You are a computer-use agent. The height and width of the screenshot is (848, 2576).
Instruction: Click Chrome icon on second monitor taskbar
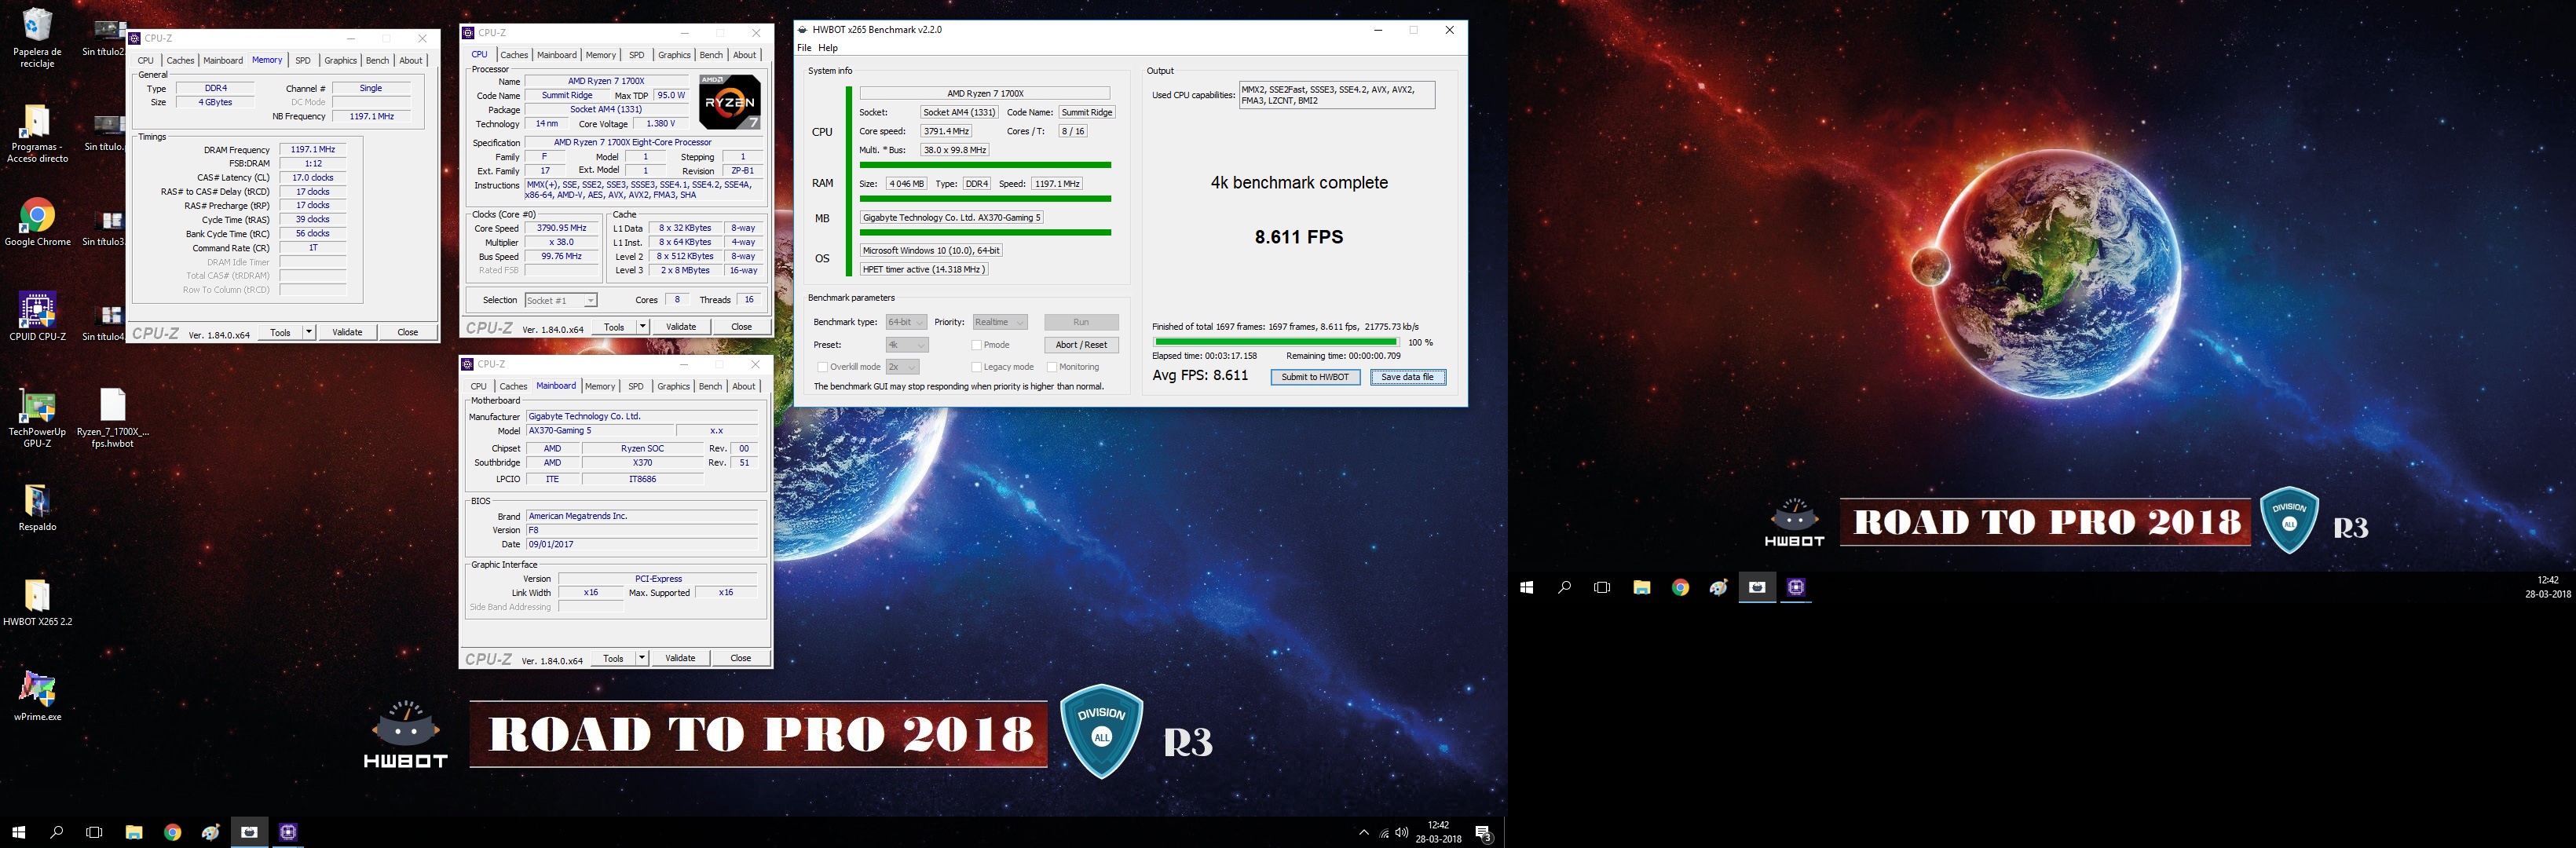pyautogui.click(x=1680, y=587)
